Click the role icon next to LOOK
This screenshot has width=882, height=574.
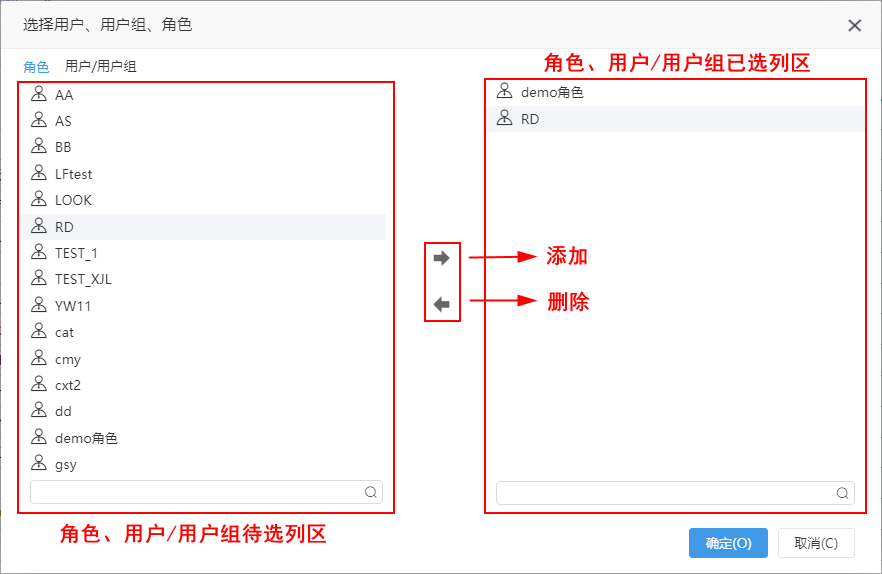pyautogui.click(x=39, y=199)
